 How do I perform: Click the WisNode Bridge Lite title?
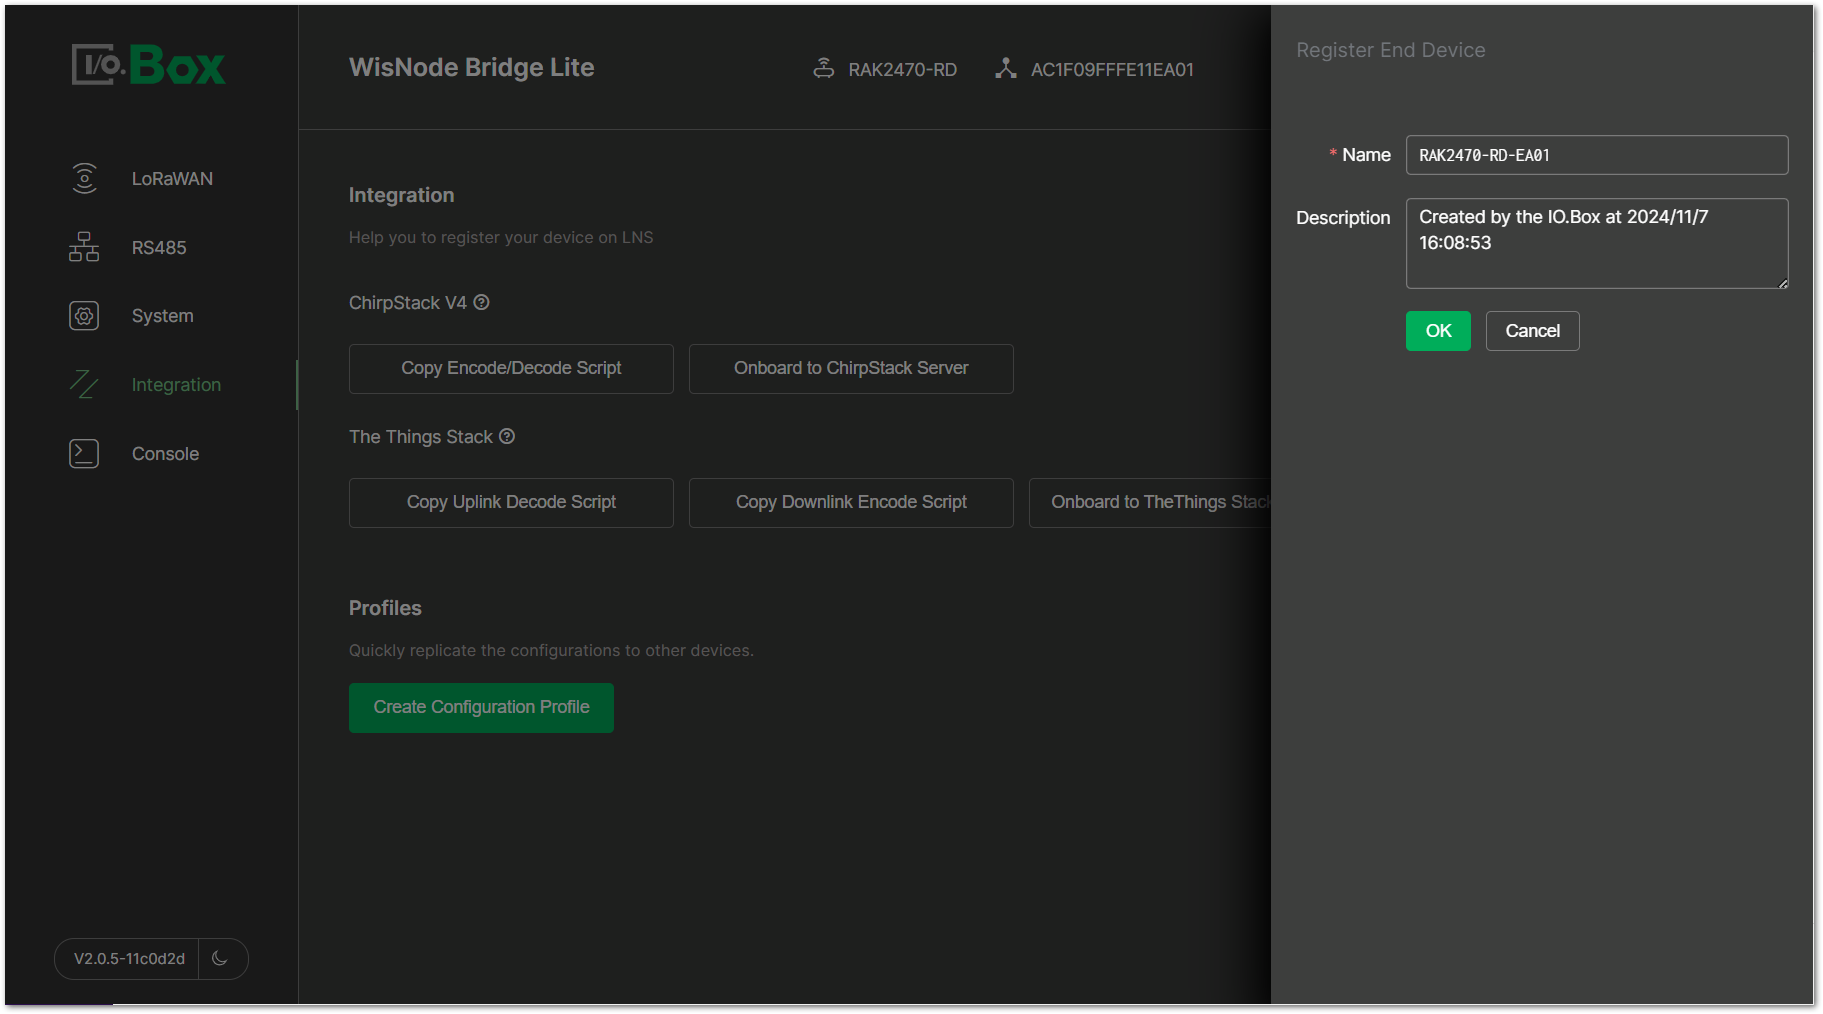tap(471, 67)
